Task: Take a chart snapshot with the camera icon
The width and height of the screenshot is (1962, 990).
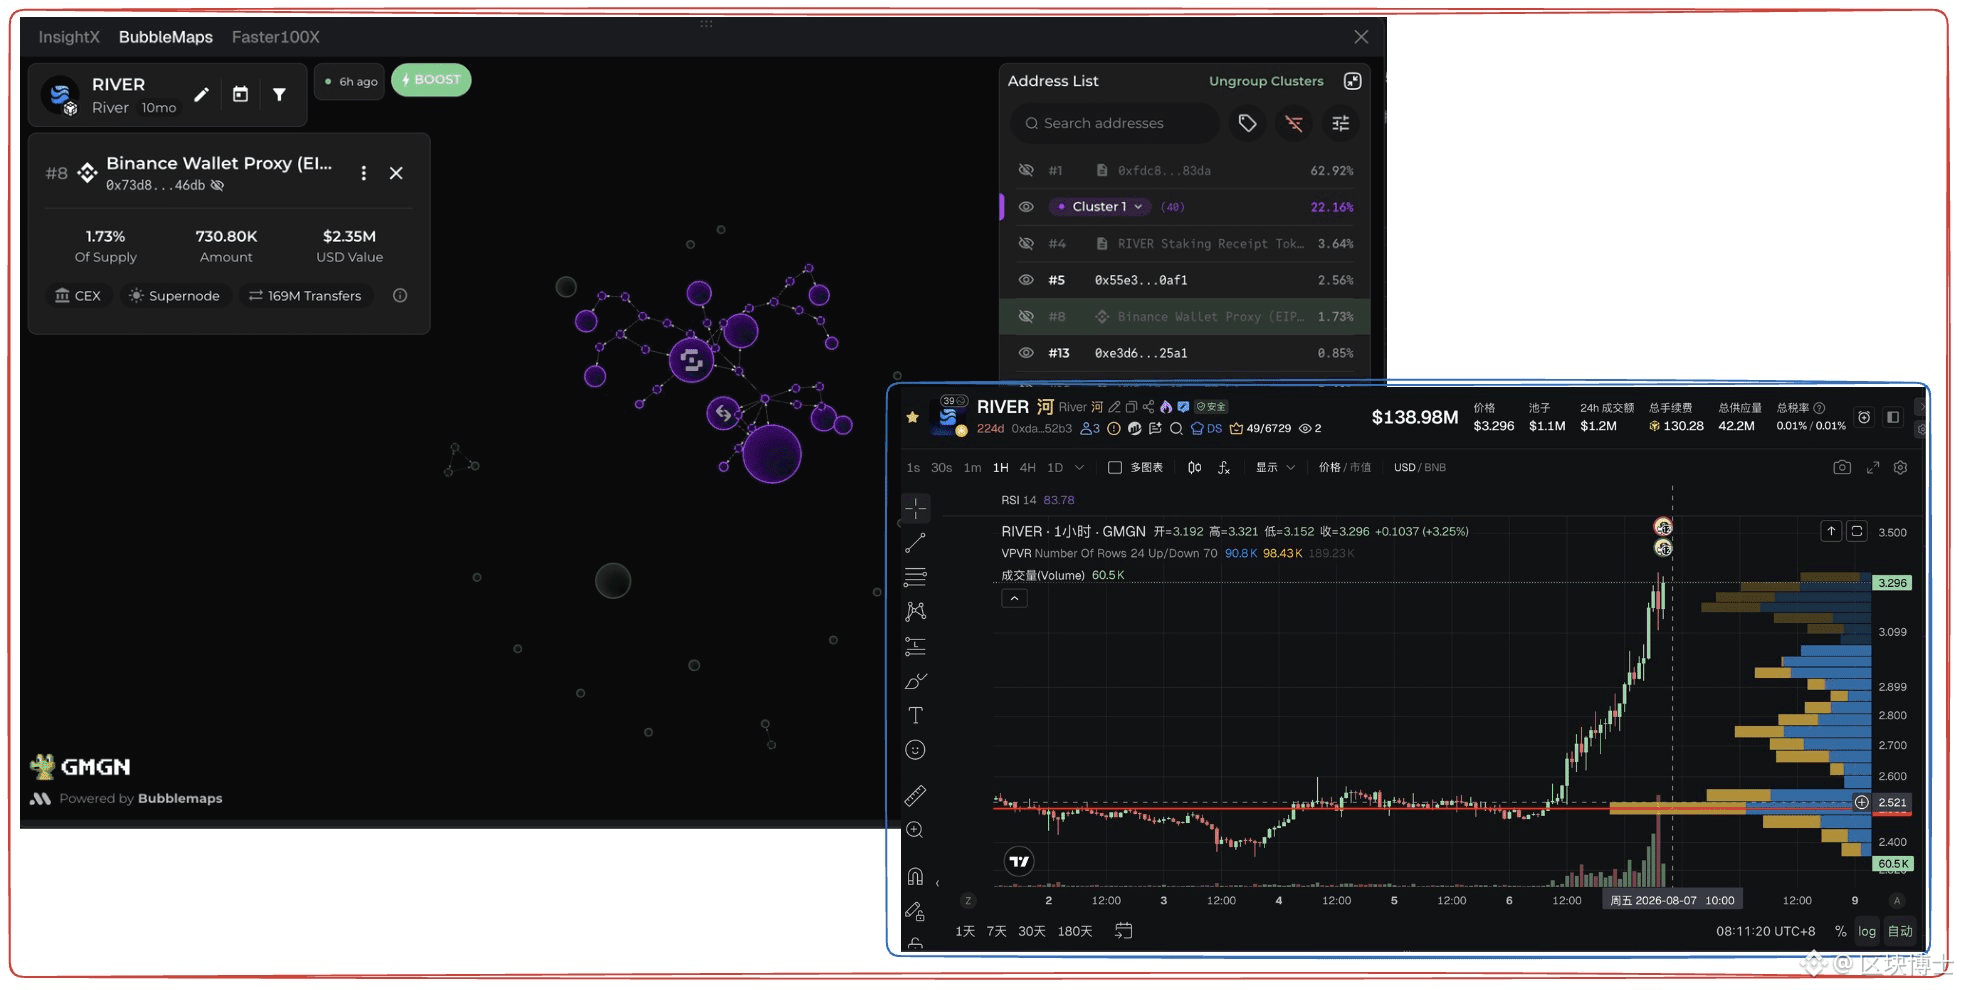Action: (1842, 467)
